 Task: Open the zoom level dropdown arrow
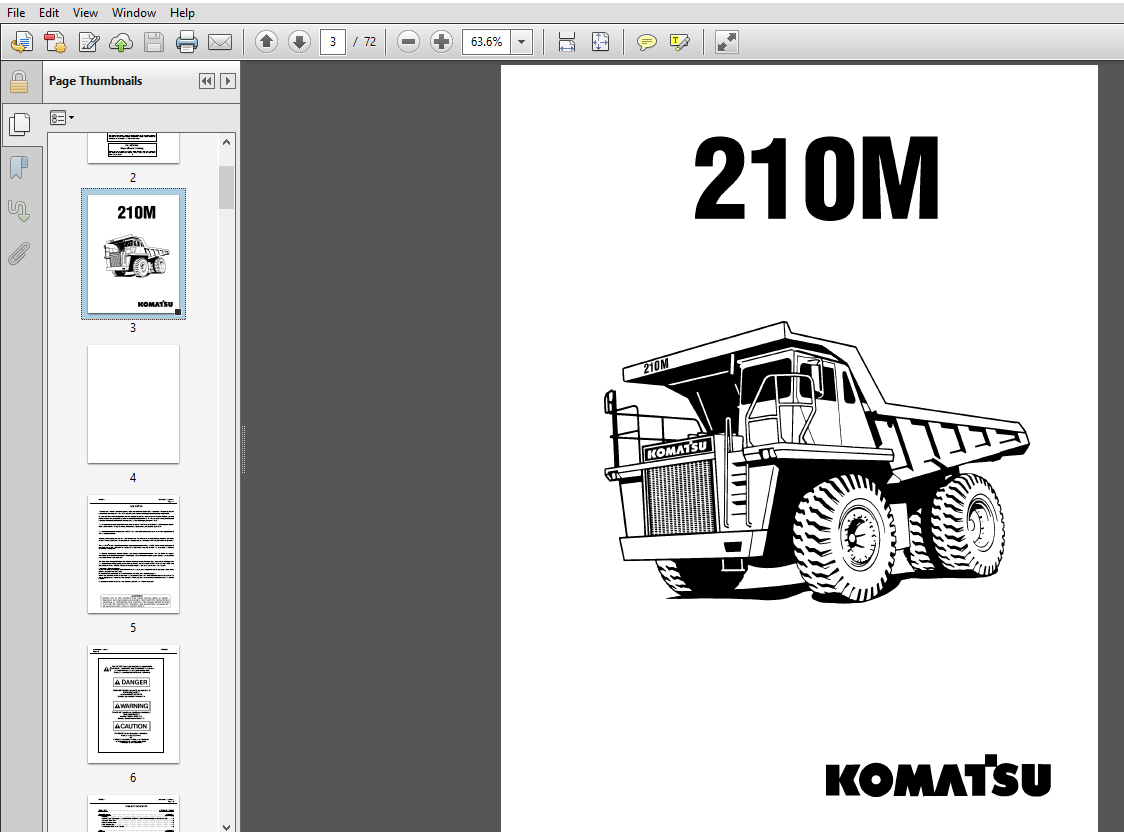tap(522, 42)
